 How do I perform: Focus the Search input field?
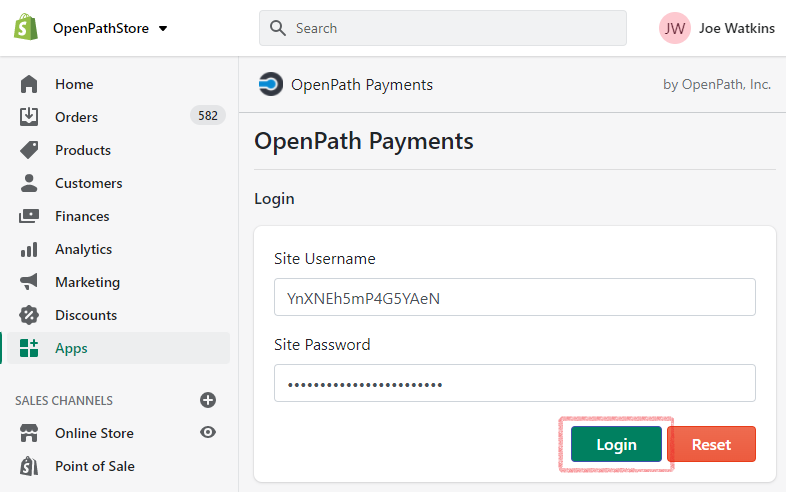tap(443, 28)
